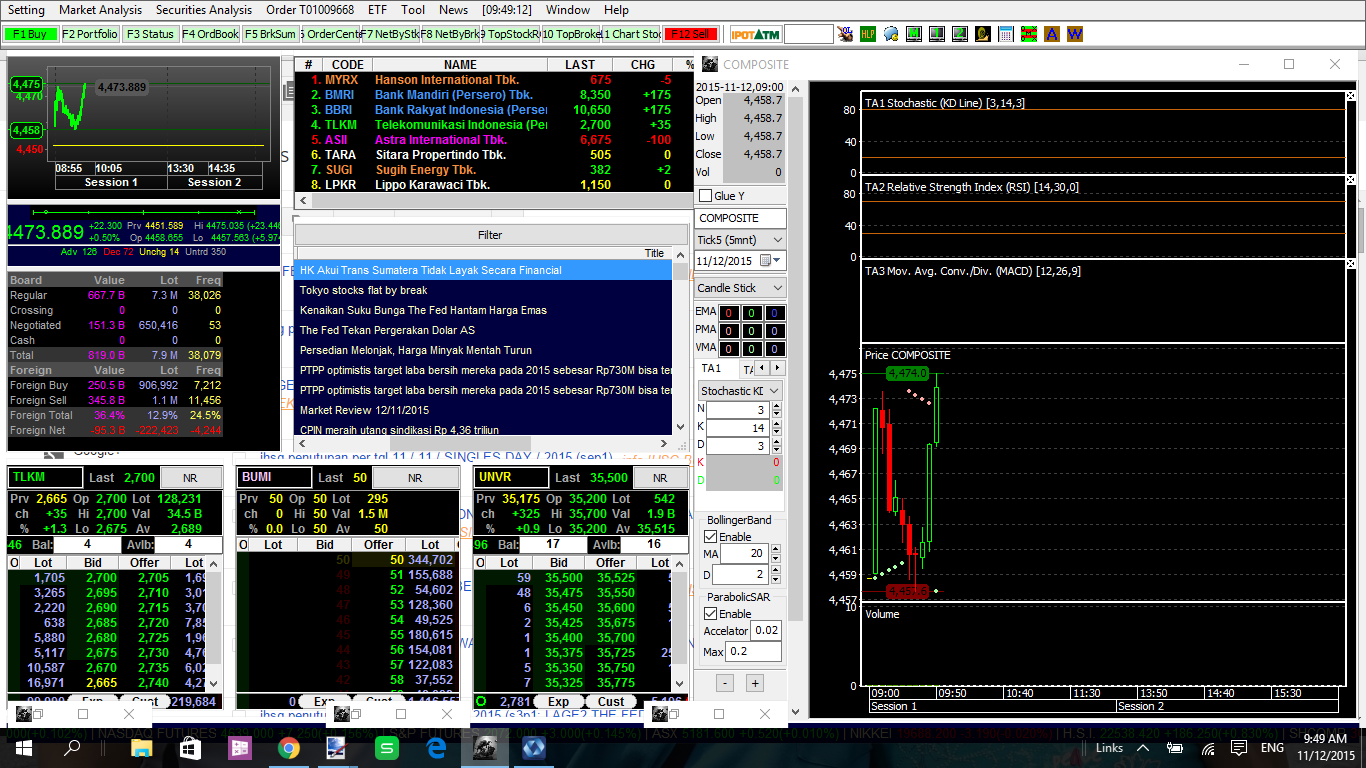Click the blue A toolbar icon
The image size is (1366, 768).
[1051, 34]
